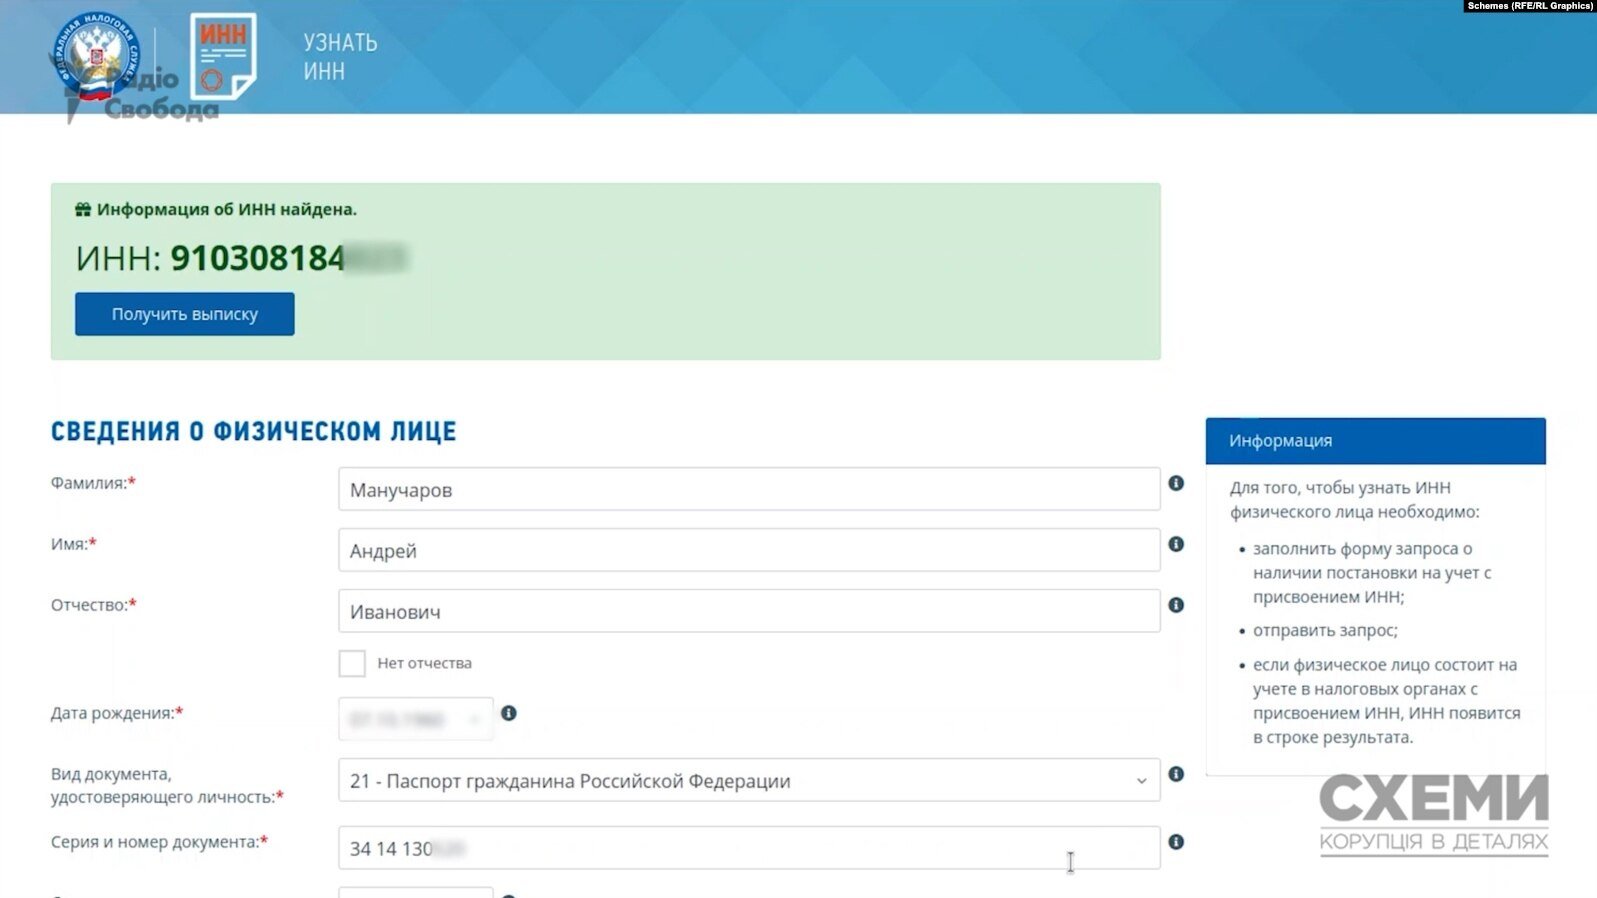Click into the Имя field with Андрей
The image size is (1597, 898).
pos(748,551)
